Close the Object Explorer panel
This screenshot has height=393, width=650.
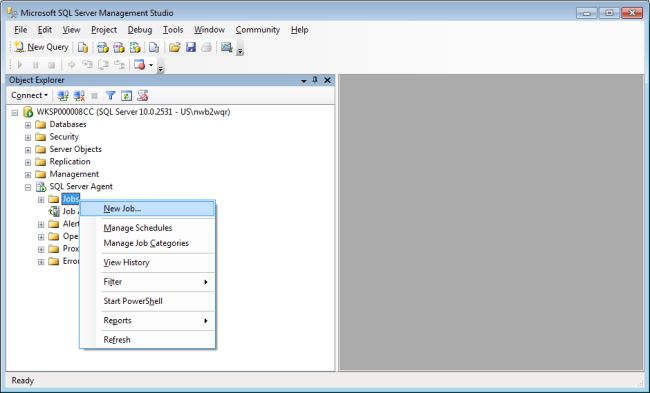[x=327, y=80]
